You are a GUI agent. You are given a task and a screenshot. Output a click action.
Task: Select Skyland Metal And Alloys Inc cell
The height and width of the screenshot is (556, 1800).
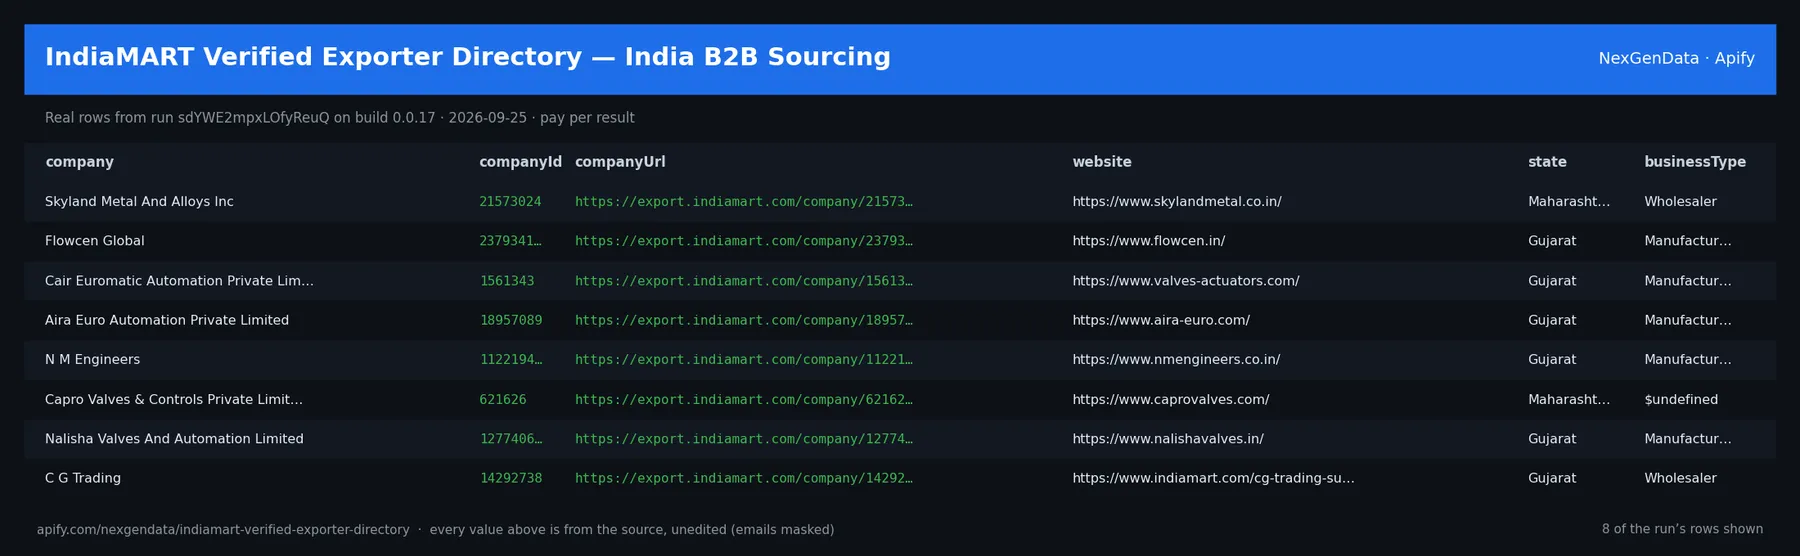click(x=139, y=202)
